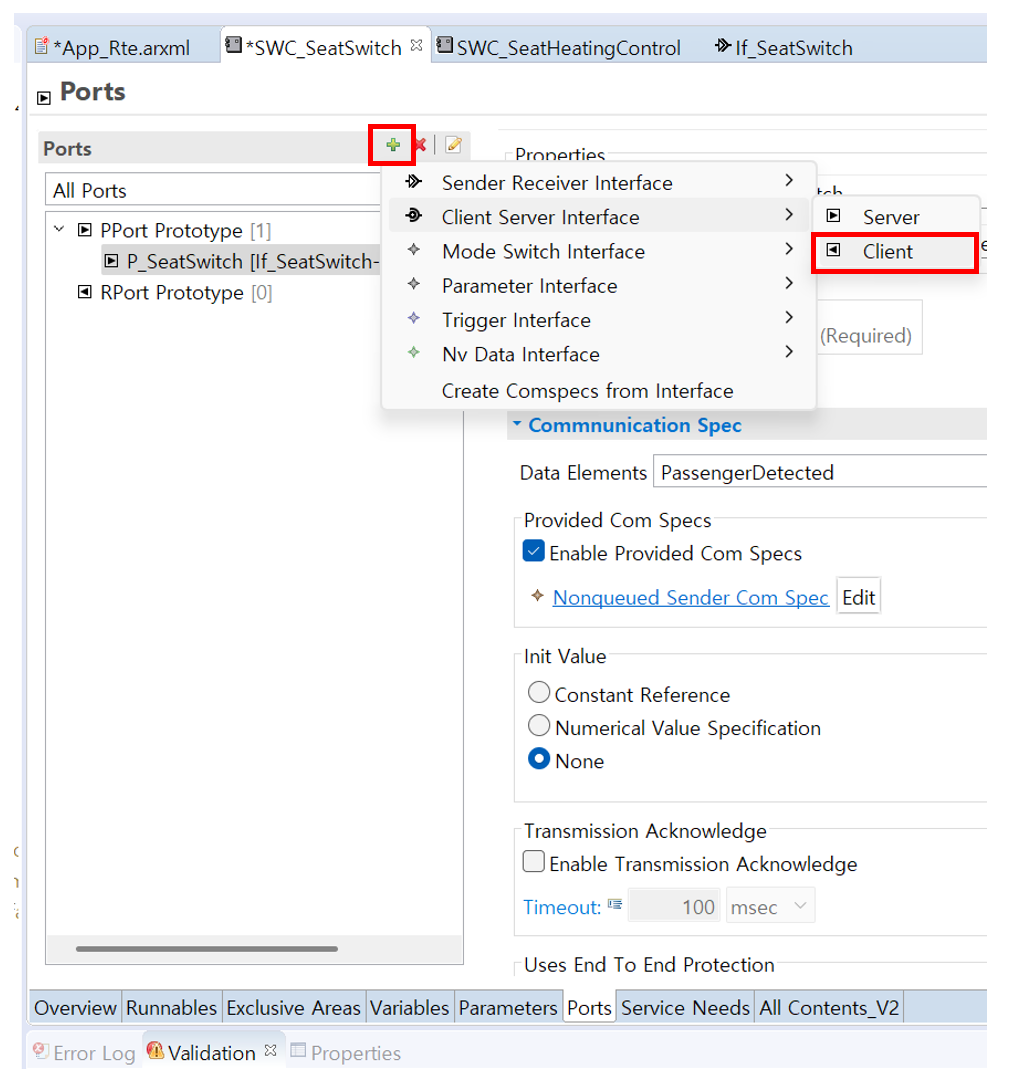The image size is (1018, 1081).
Task: Close the SWC_SeatSwitch editor tab
Action: 416,46
